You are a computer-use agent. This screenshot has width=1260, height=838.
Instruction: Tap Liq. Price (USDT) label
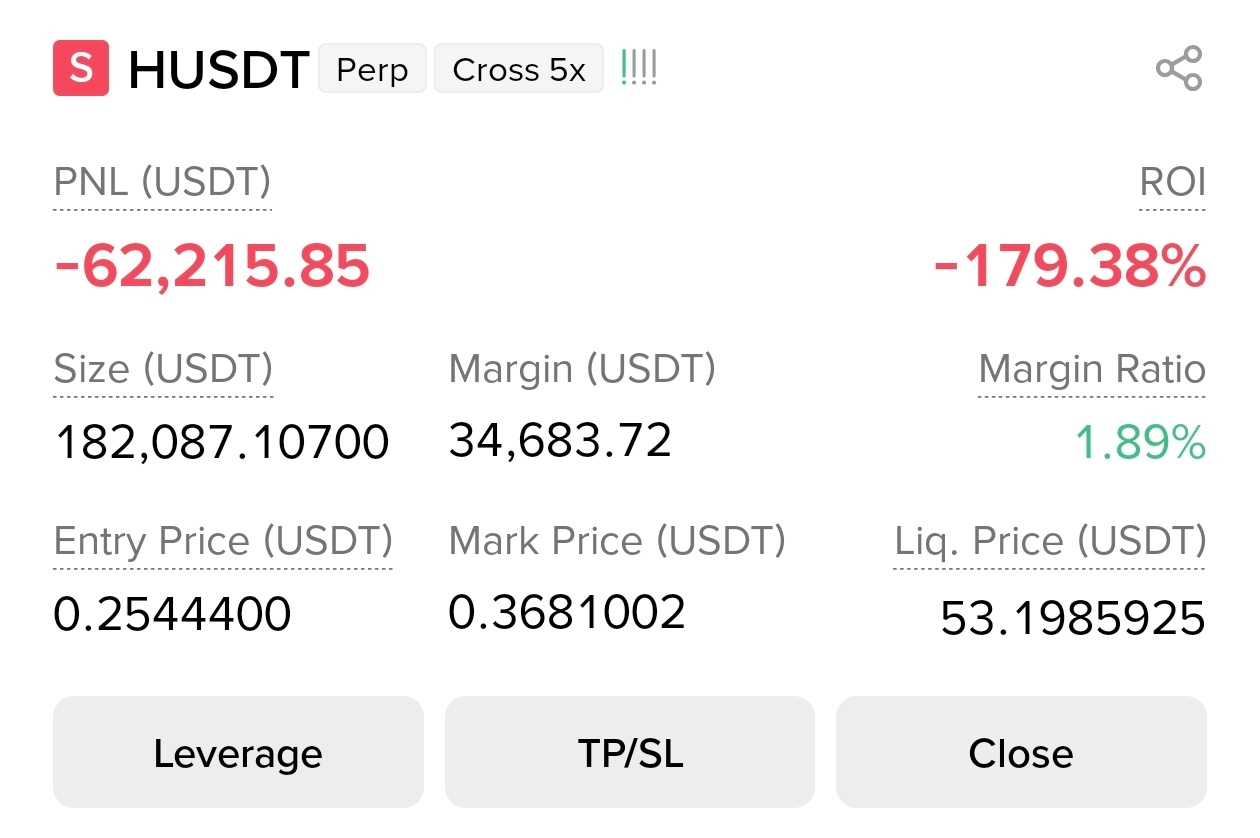(x=1050, y=541)
